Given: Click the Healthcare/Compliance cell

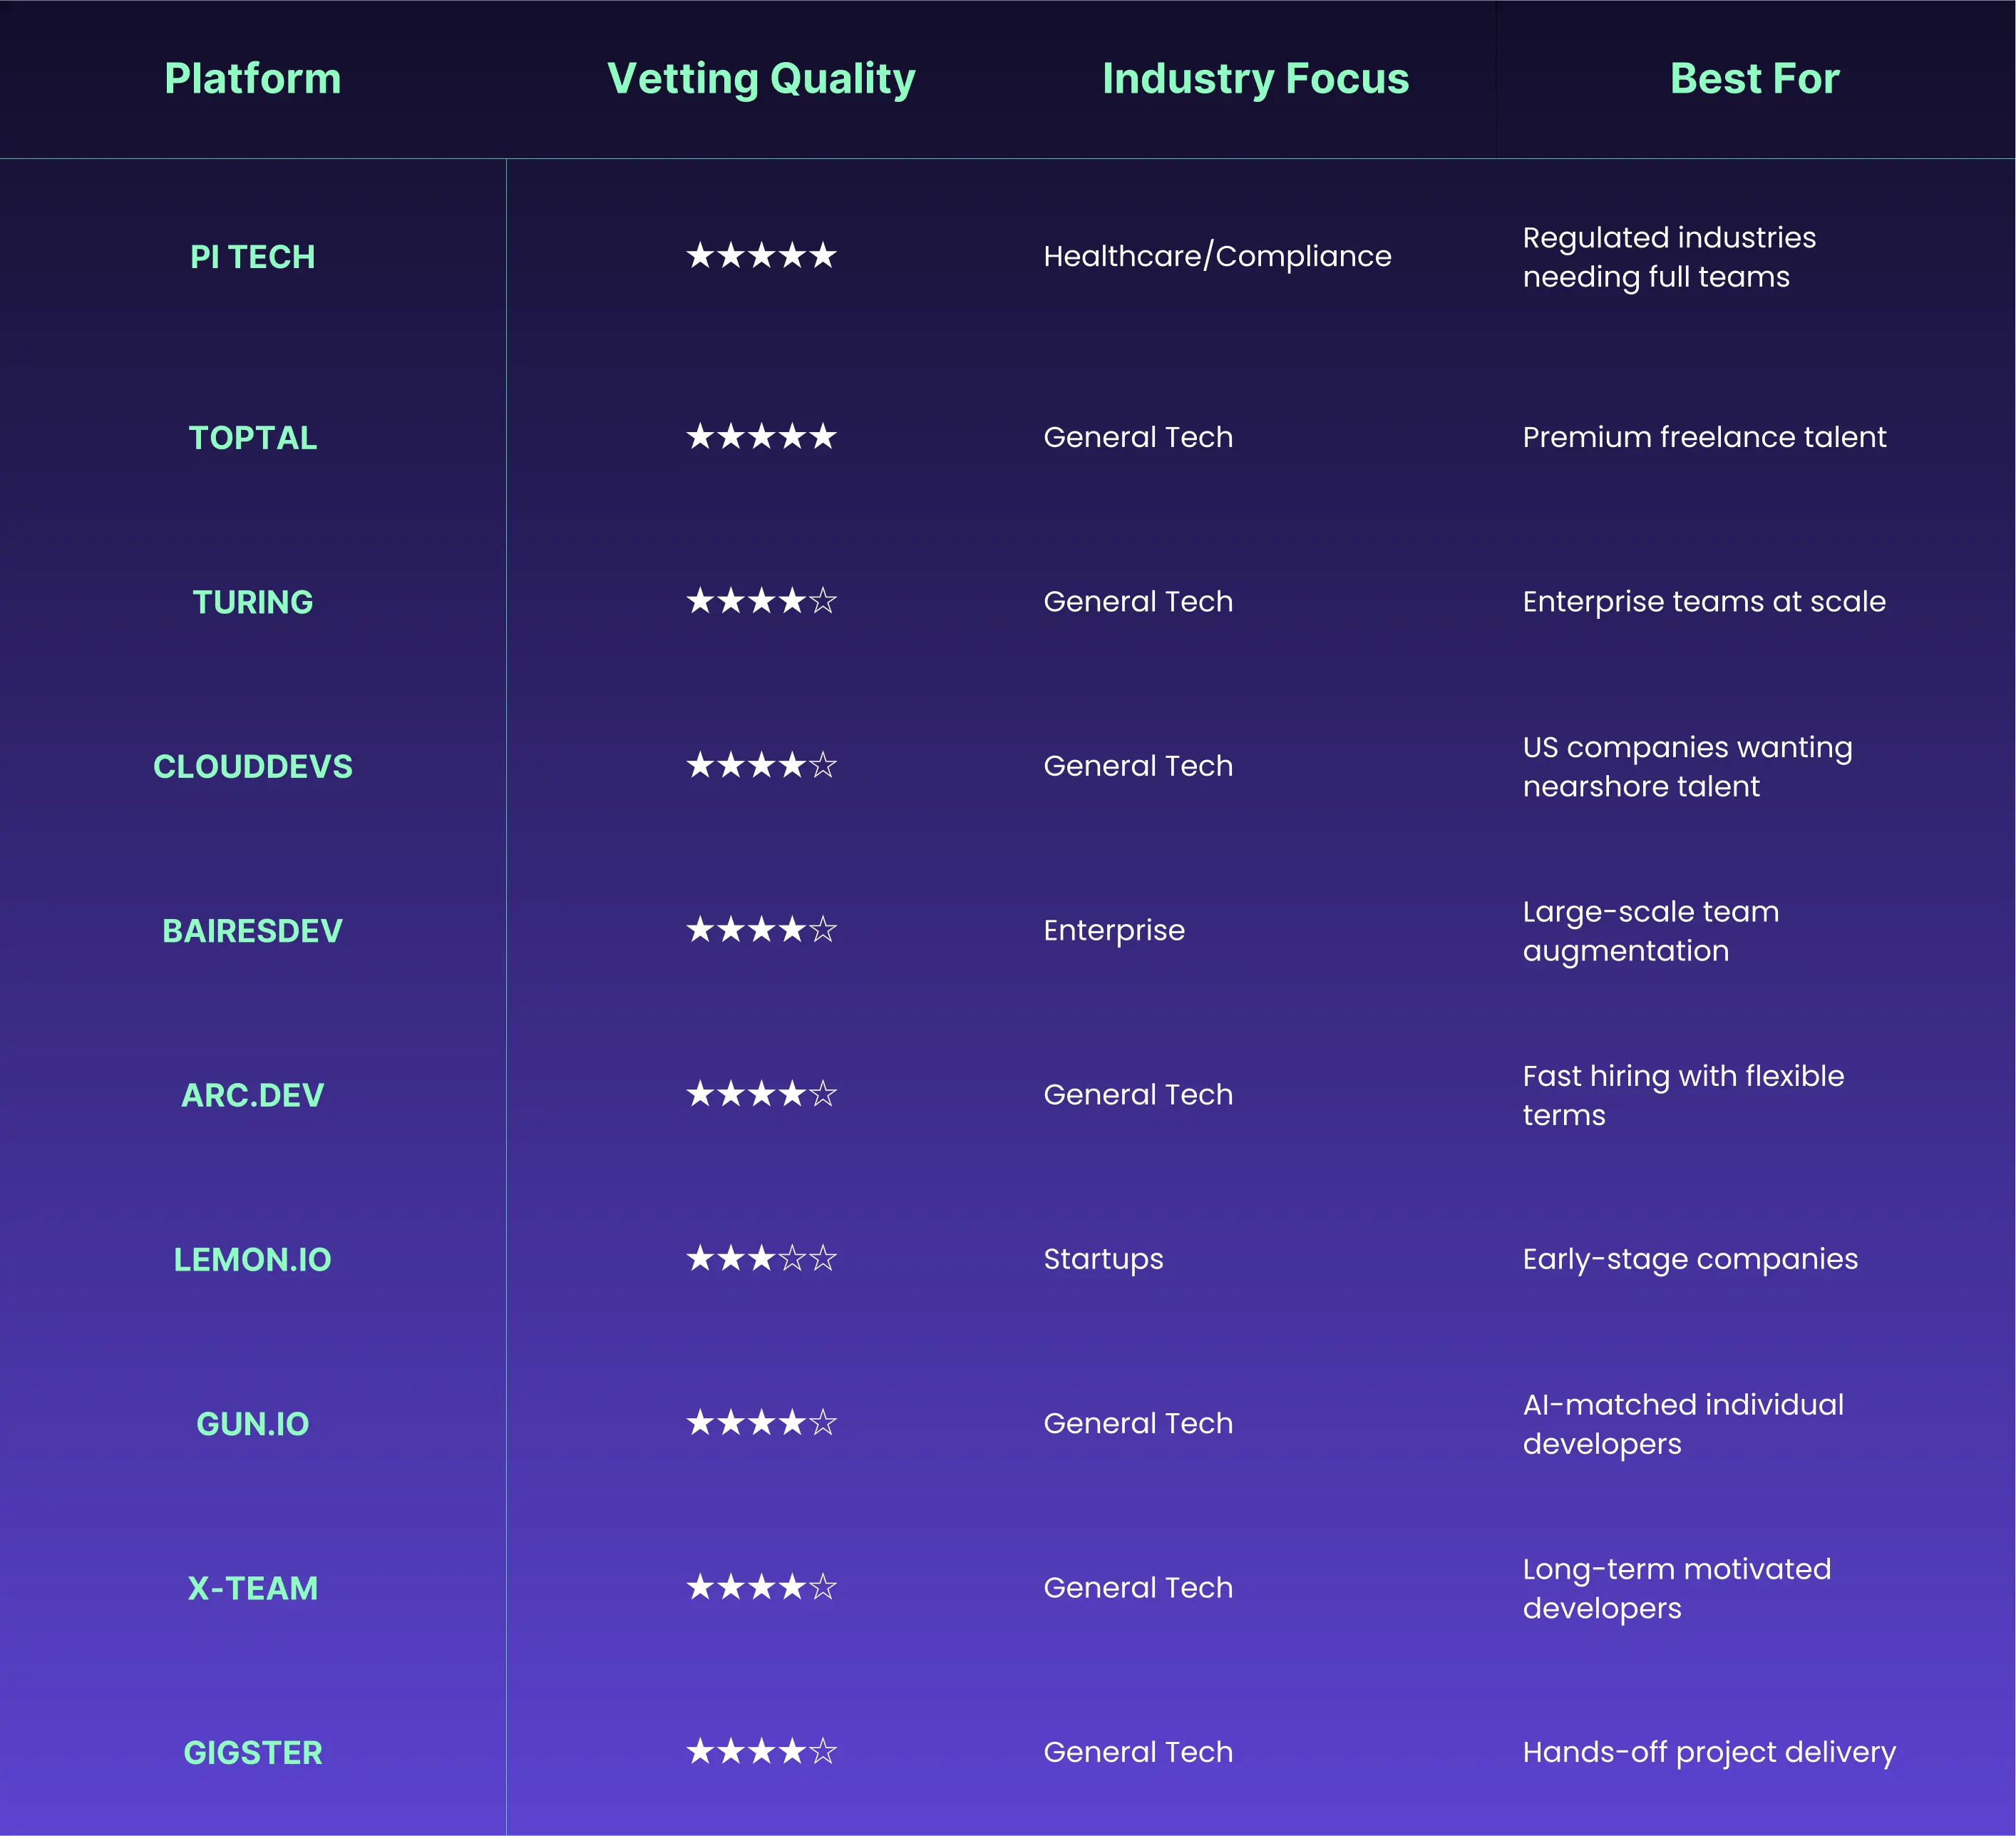Looking at the screenshot, I should click(x=1217, y=257).
